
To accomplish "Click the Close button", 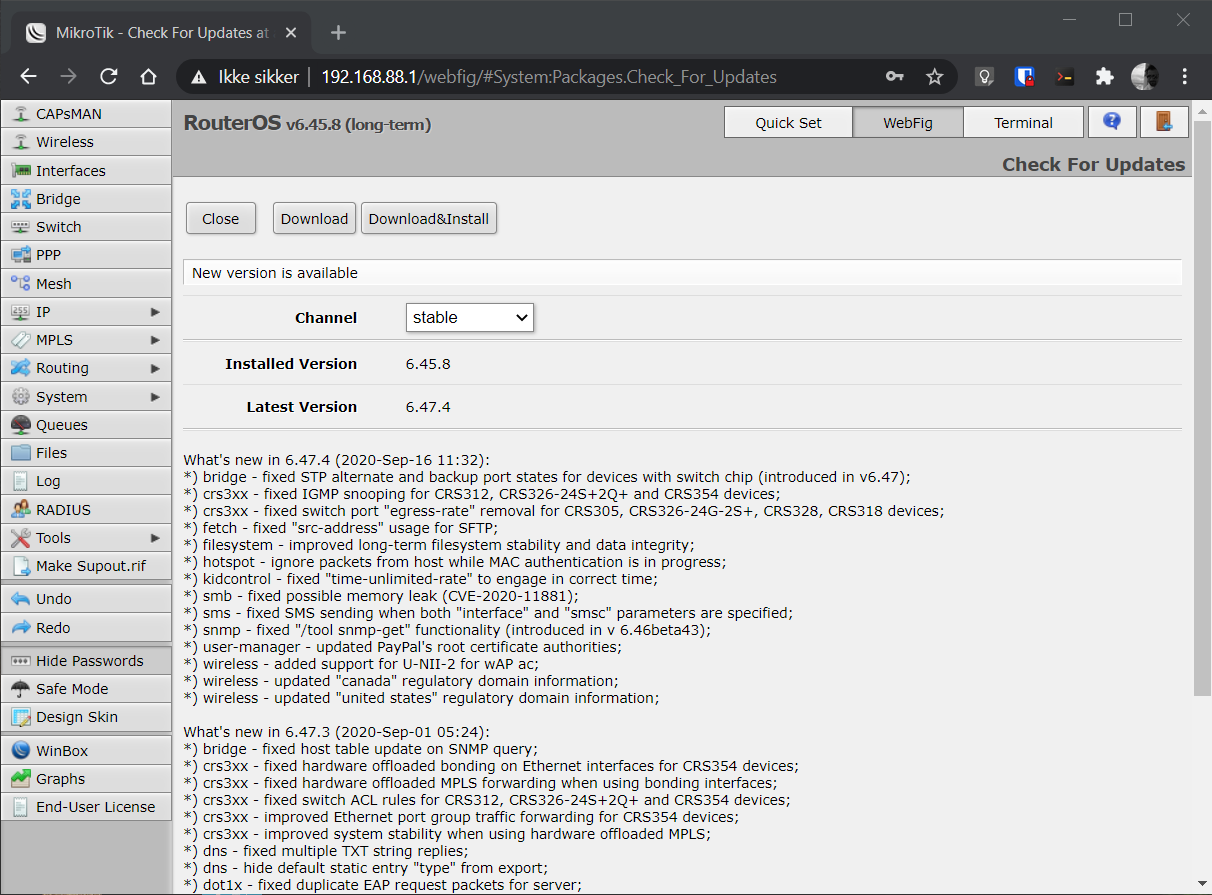I will pos(221,219).
